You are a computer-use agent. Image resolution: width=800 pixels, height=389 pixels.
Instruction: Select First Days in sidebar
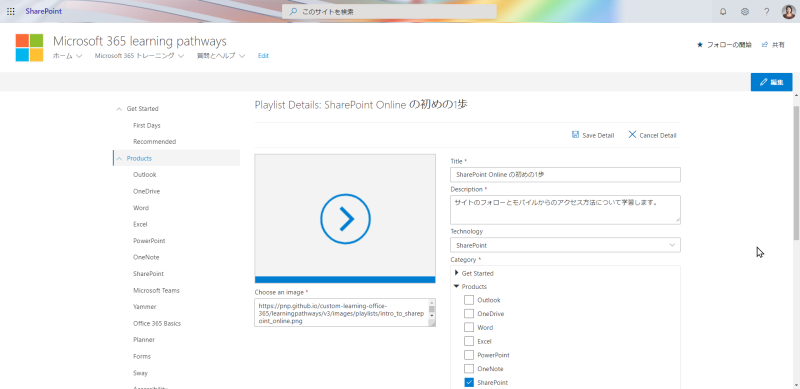click(x=147, y=125)
